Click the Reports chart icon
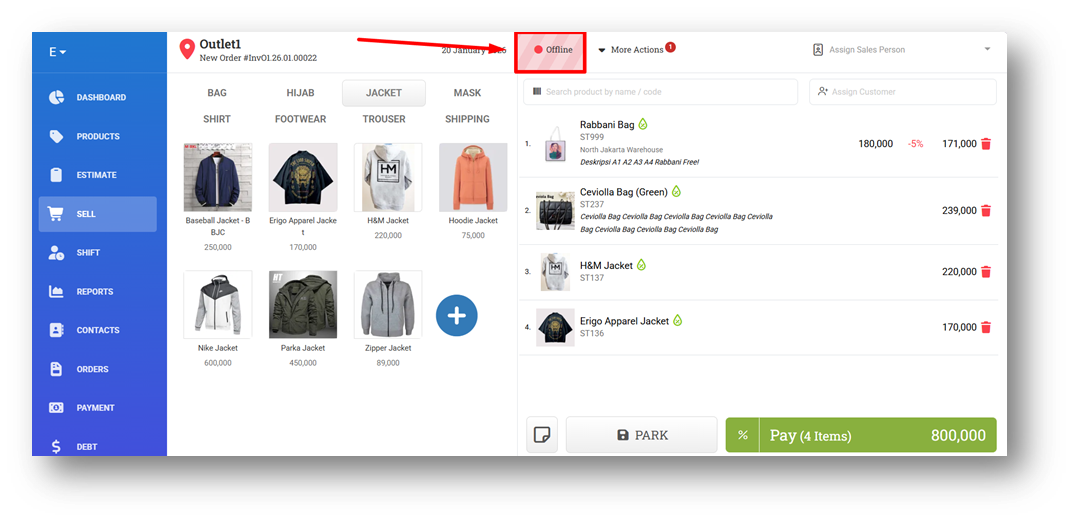The image size is (1072, 521). pos(56,291)
